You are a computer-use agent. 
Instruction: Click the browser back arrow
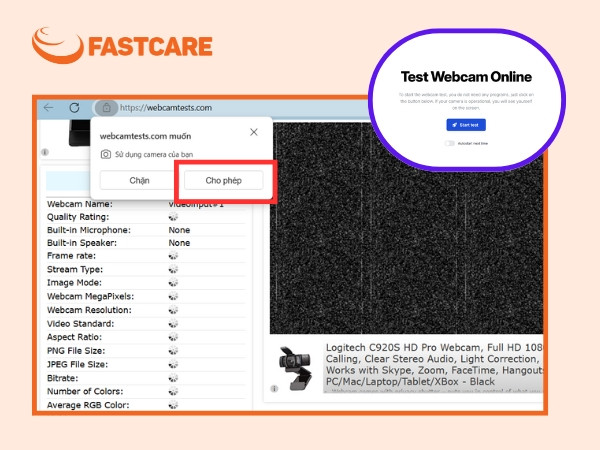pos(49,108)
